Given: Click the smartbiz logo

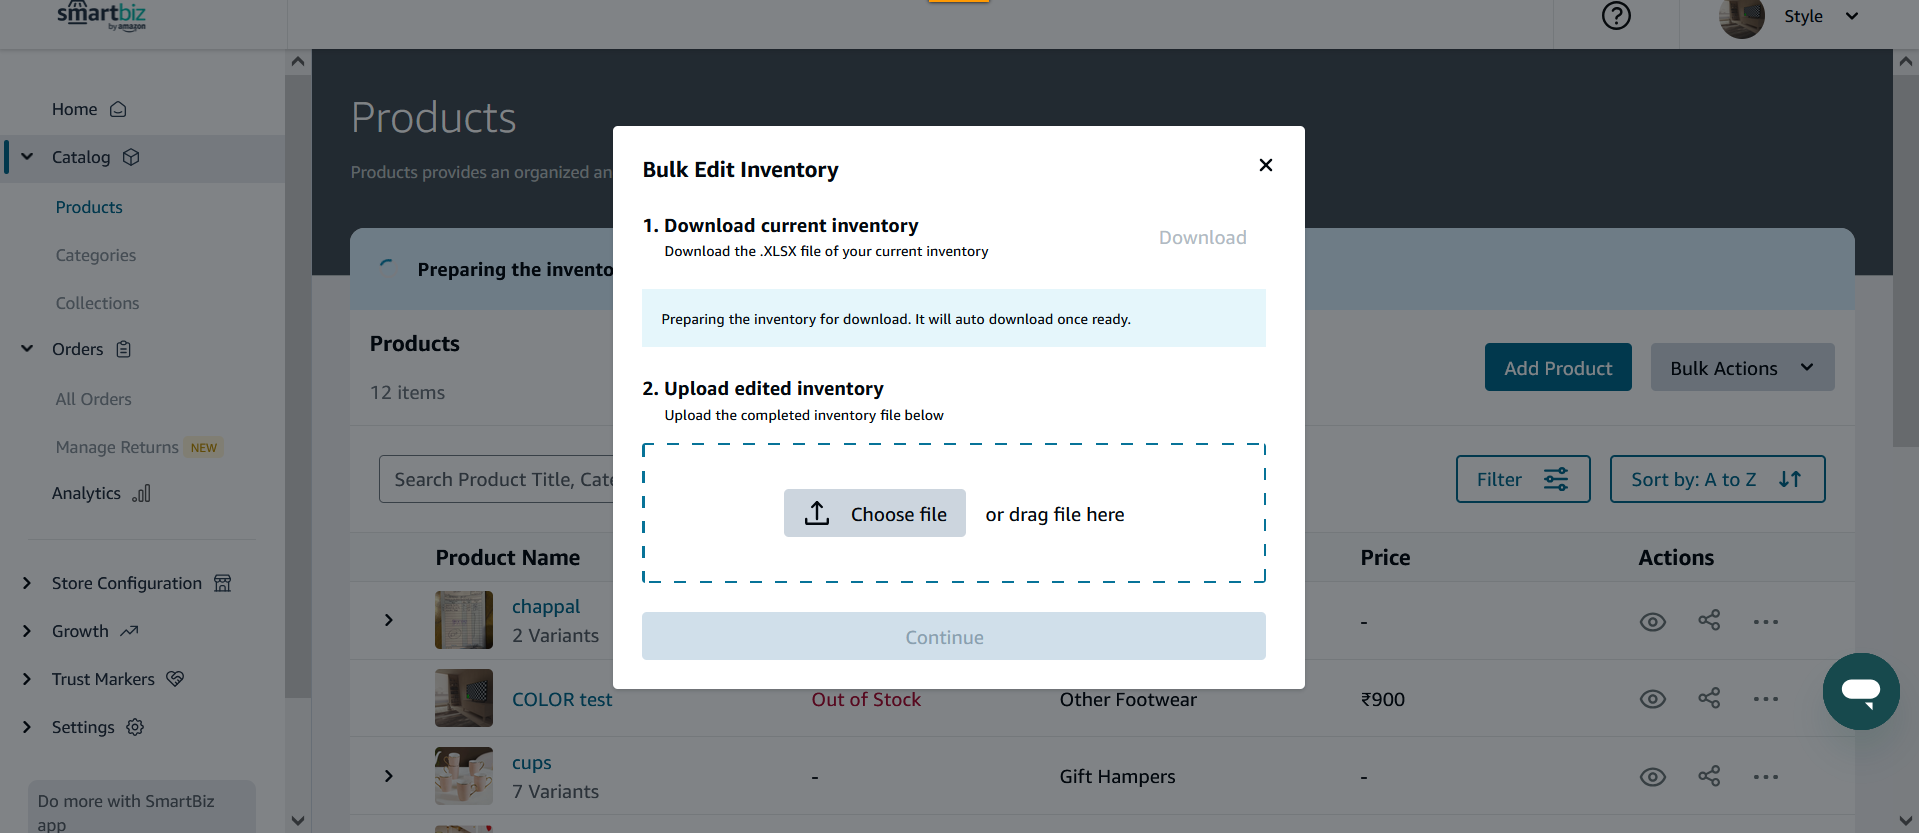Looking at the screenshot, I should click(x=101, y=16).
